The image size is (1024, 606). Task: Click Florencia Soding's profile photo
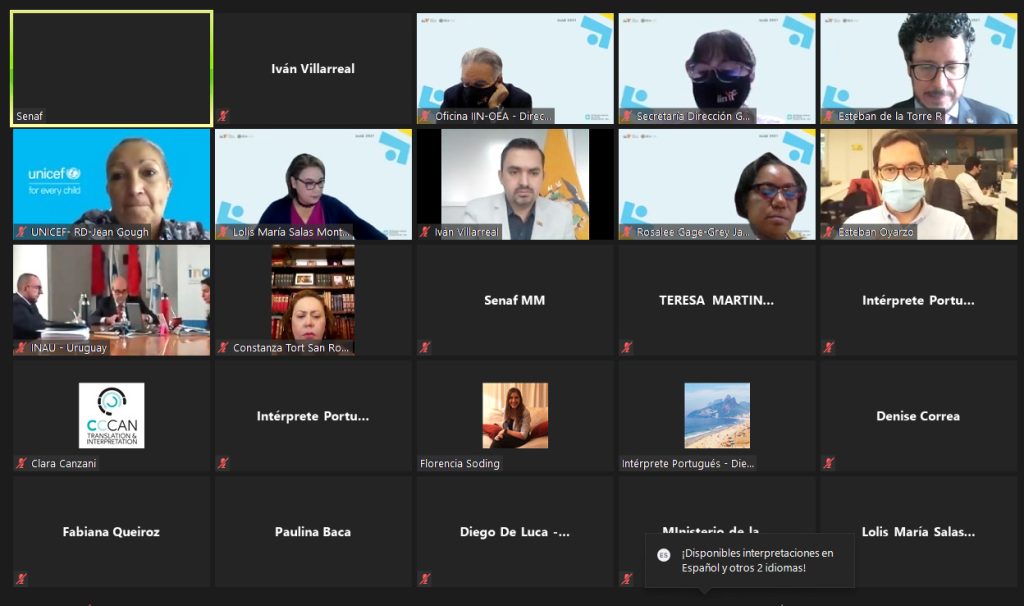(515, 415)
